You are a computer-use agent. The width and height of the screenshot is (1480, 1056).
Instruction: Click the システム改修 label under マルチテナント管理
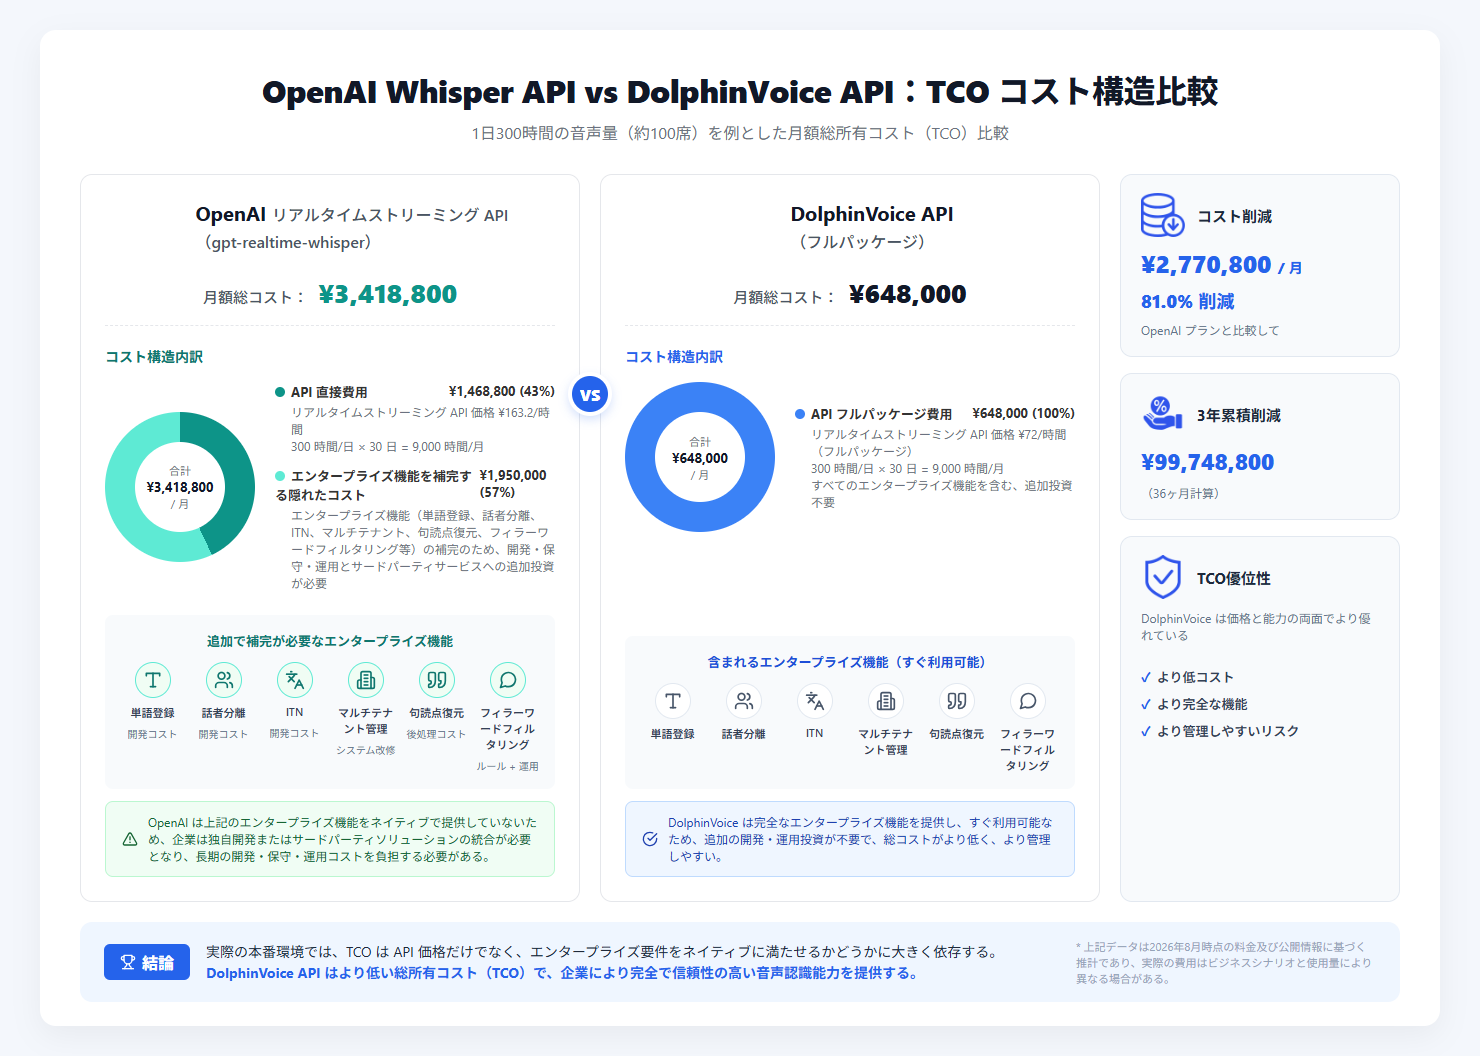coord(366,750)
